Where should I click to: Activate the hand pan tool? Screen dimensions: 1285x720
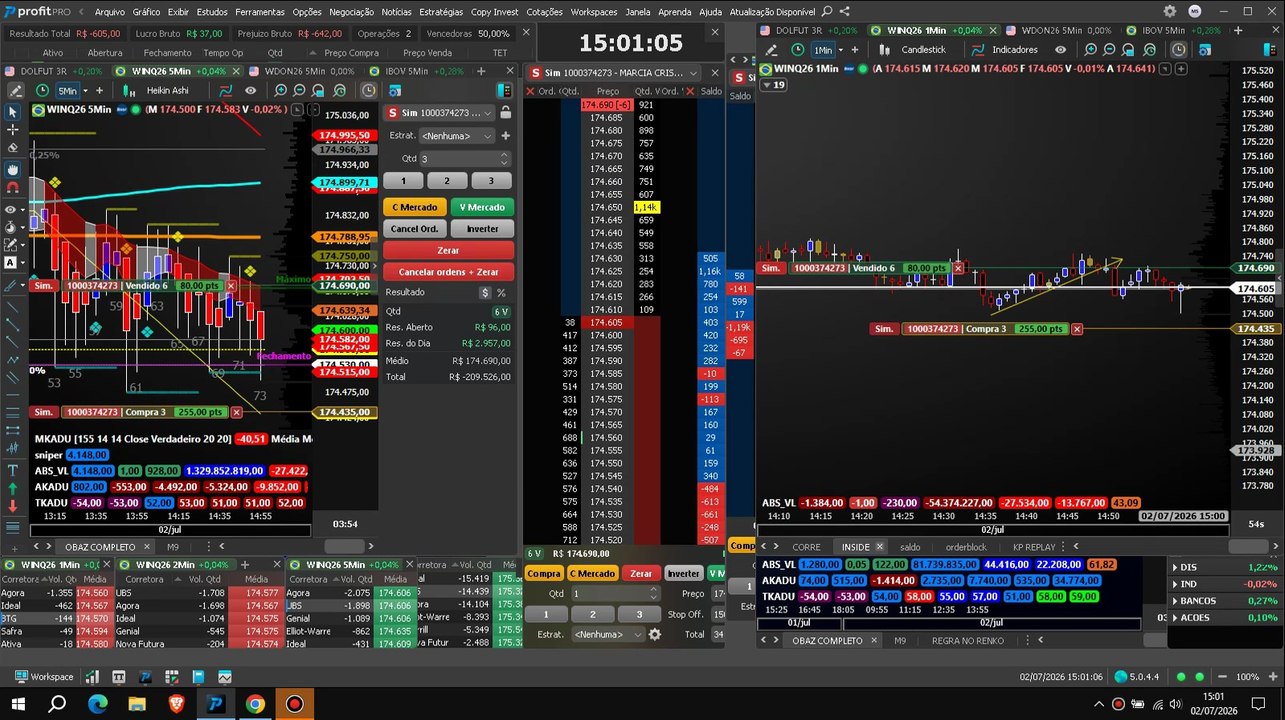(13, 170)
